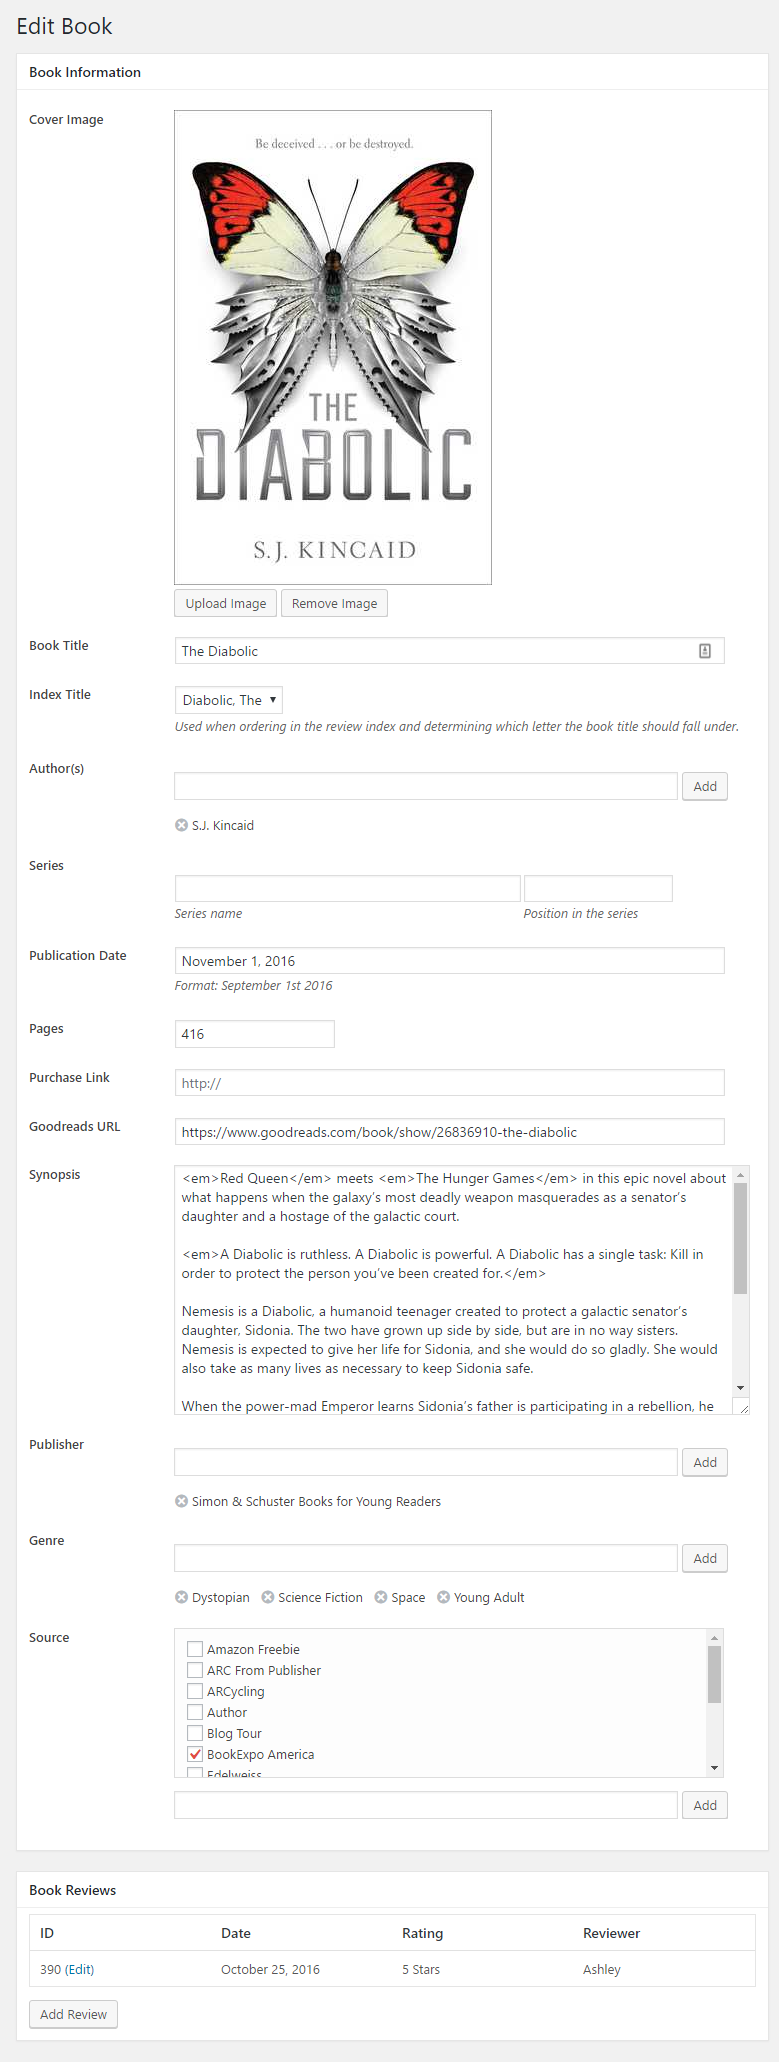Delete the Science Fiction genre tag
The width and height of the screenshot is (779, 2062).
tap(268, 1597)
